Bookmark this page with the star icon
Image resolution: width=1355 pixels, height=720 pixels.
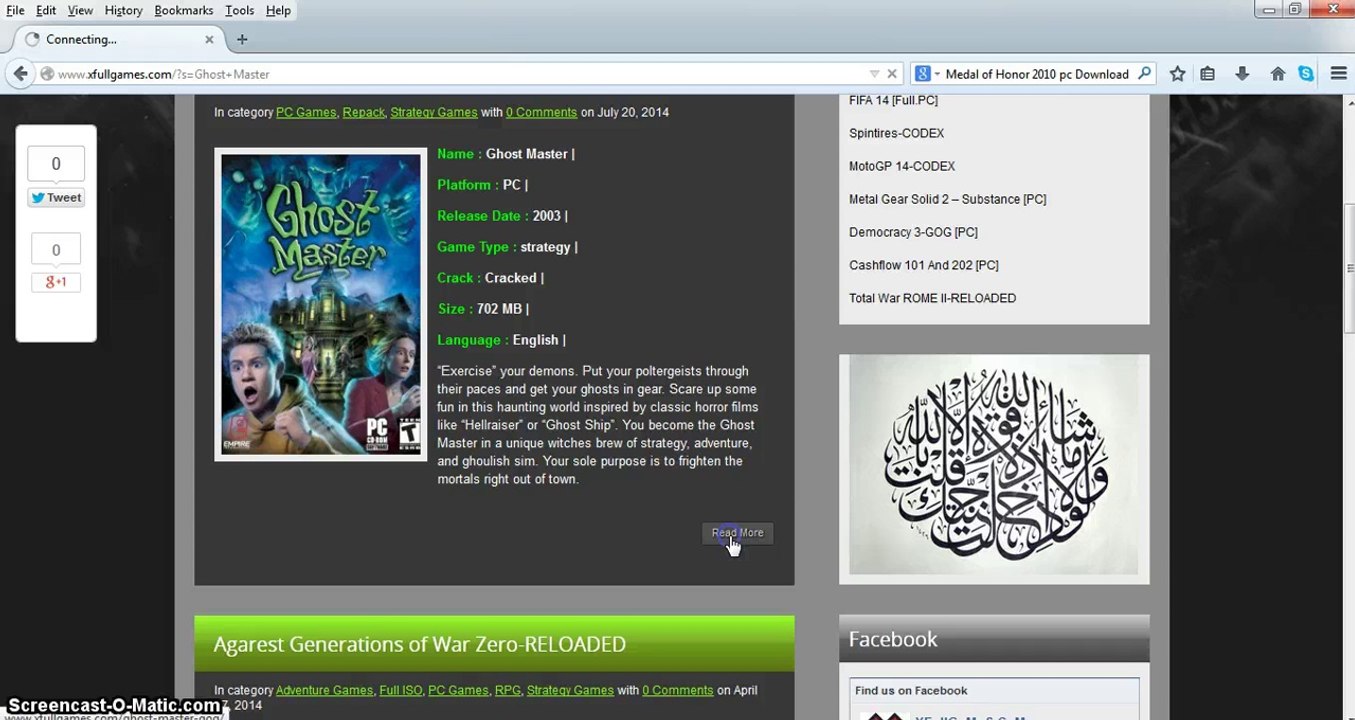coord(1177,74)
